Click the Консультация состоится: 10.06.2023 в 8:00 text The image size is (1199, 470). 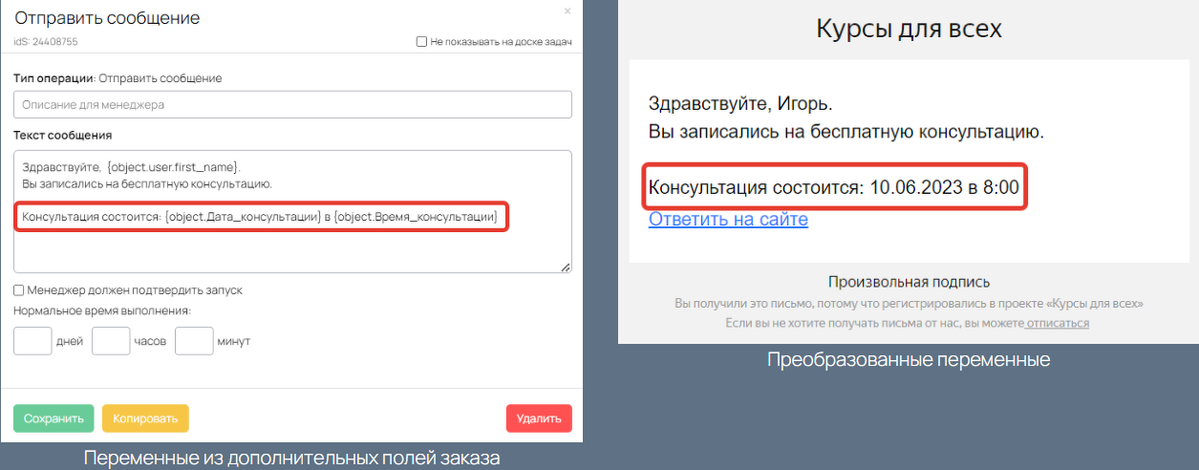point(833,186)
